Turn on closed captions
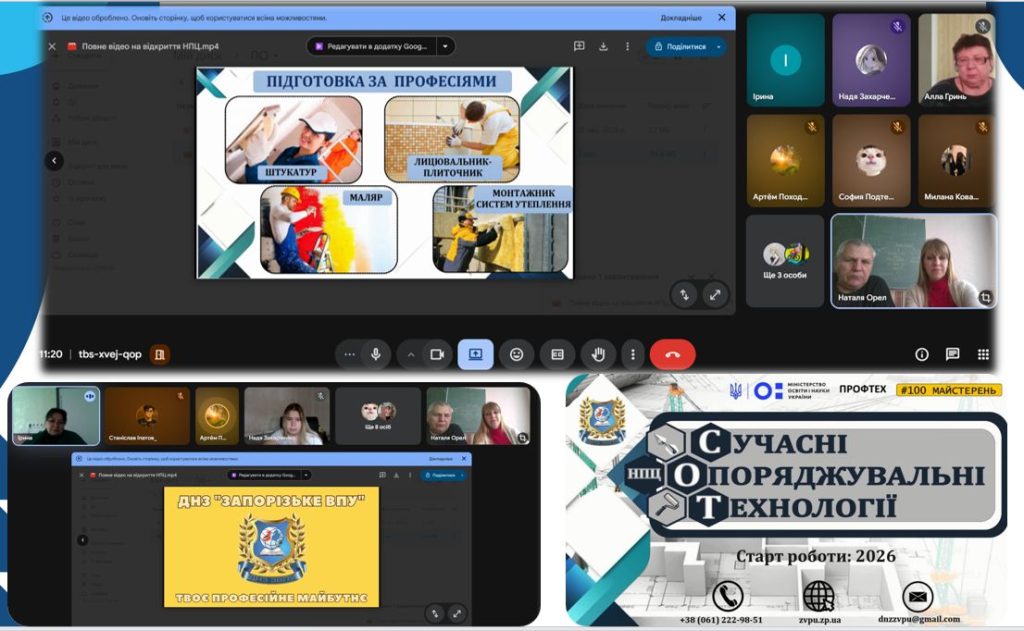The image size is (1024, 631). [557, 354]
